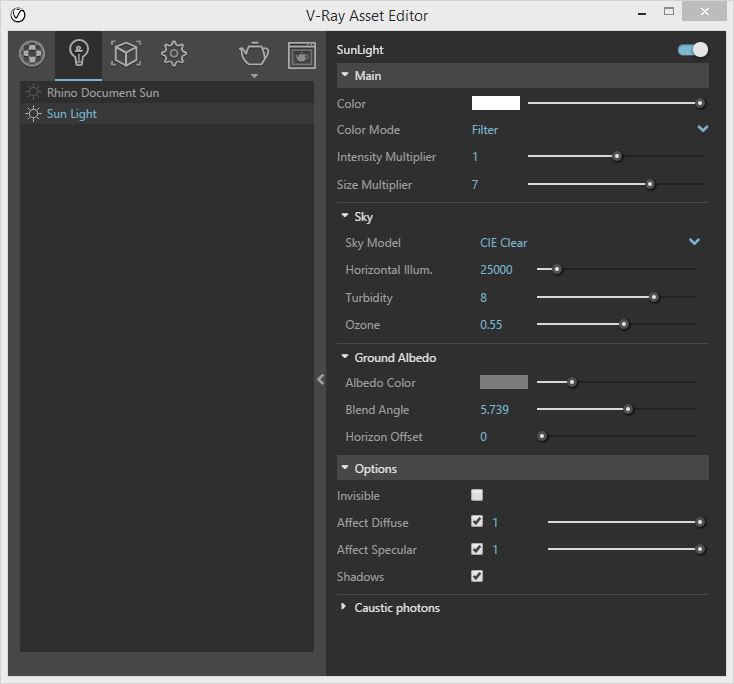
Task: Collapse the Ground Albedo section
Action: tap(345, 357)
